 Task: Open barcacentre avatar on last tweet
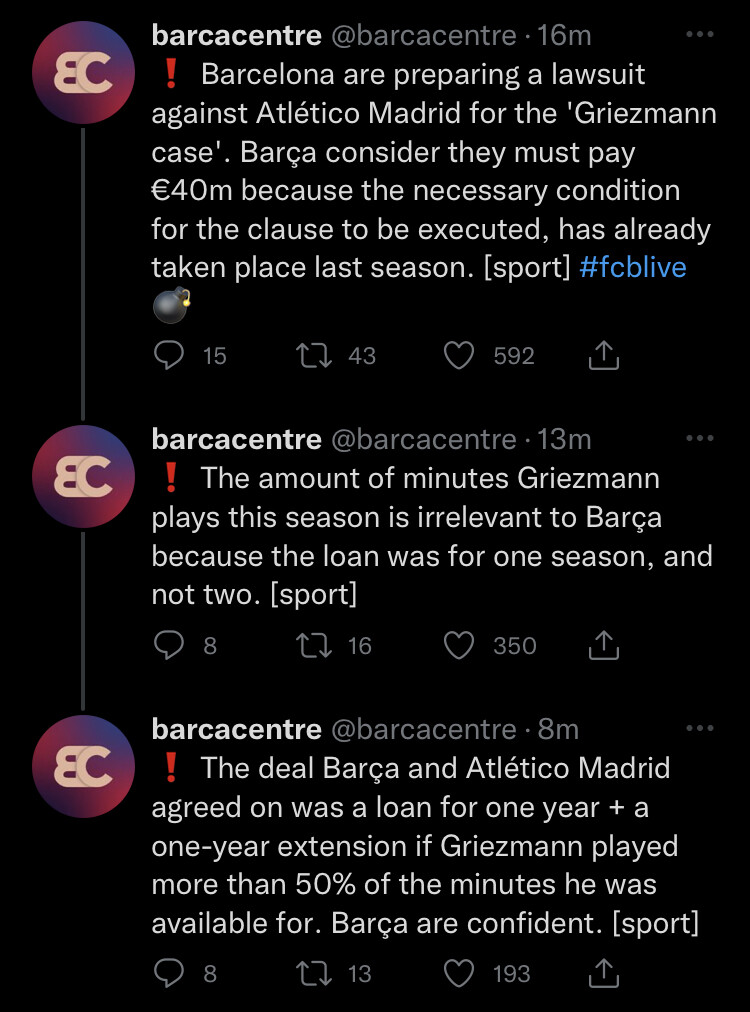pyautogui.click(x=83, y=767)
